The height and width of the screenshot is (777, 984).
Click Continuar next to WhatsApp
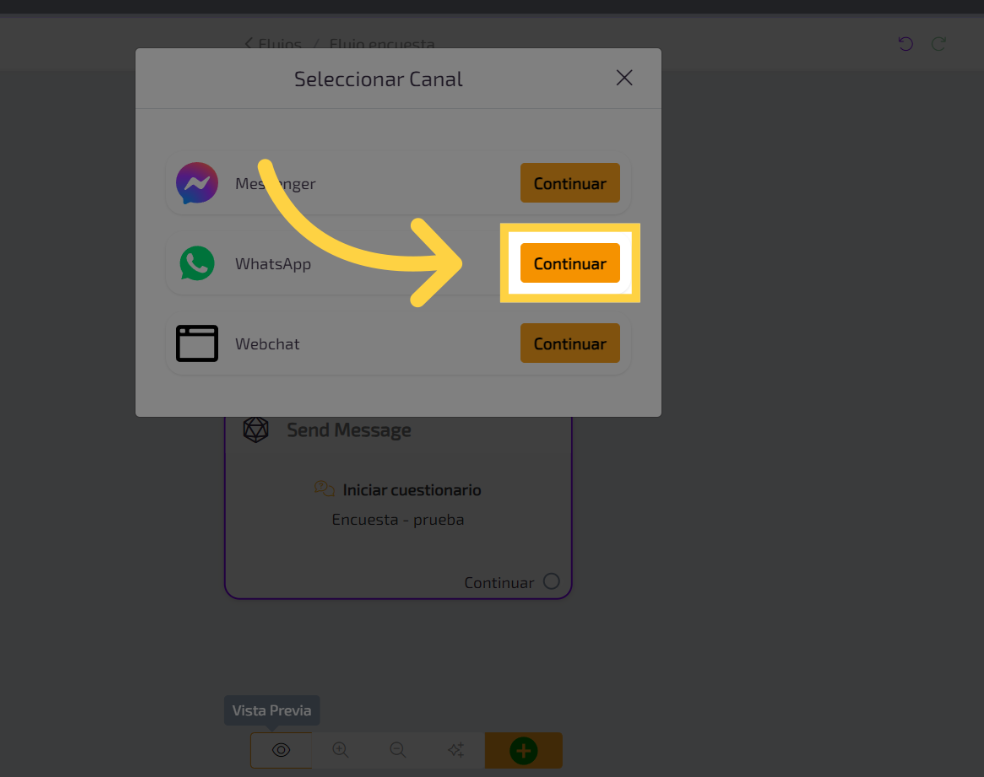pos(569,263)
